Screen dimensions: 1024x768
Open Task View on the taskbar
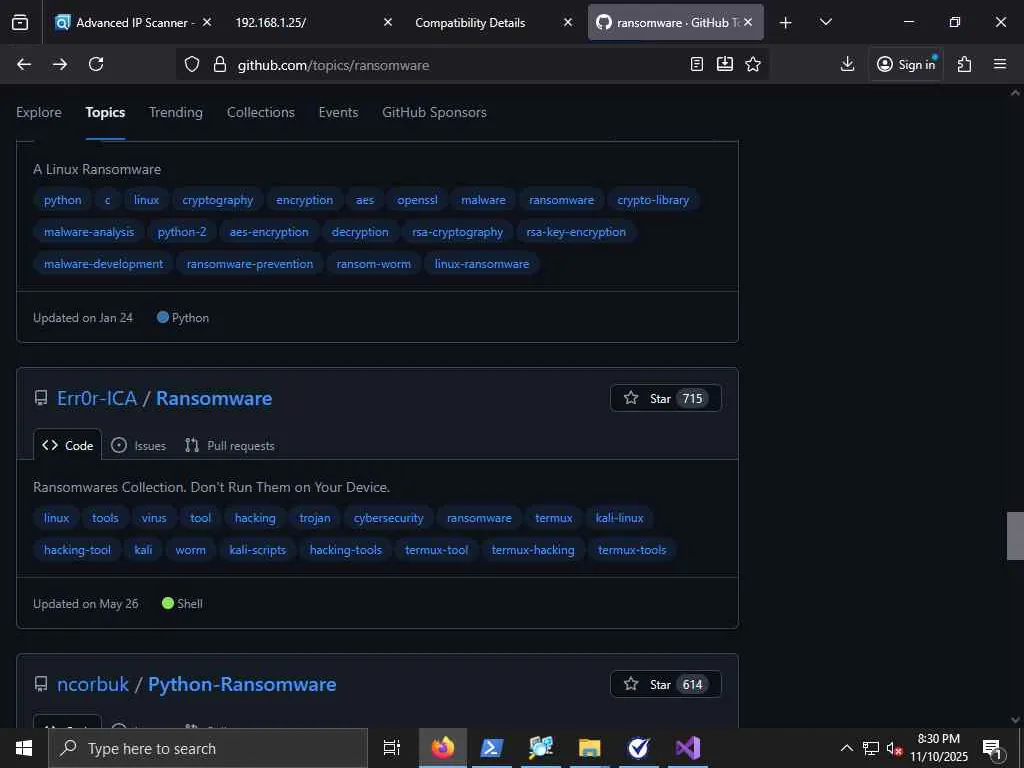[x=392, y=748]
